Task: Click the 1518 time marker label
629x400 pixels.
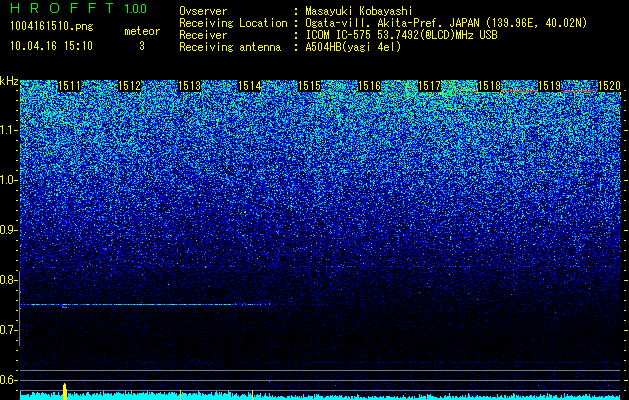Action: pyautogui.click(x=490, y=86)
